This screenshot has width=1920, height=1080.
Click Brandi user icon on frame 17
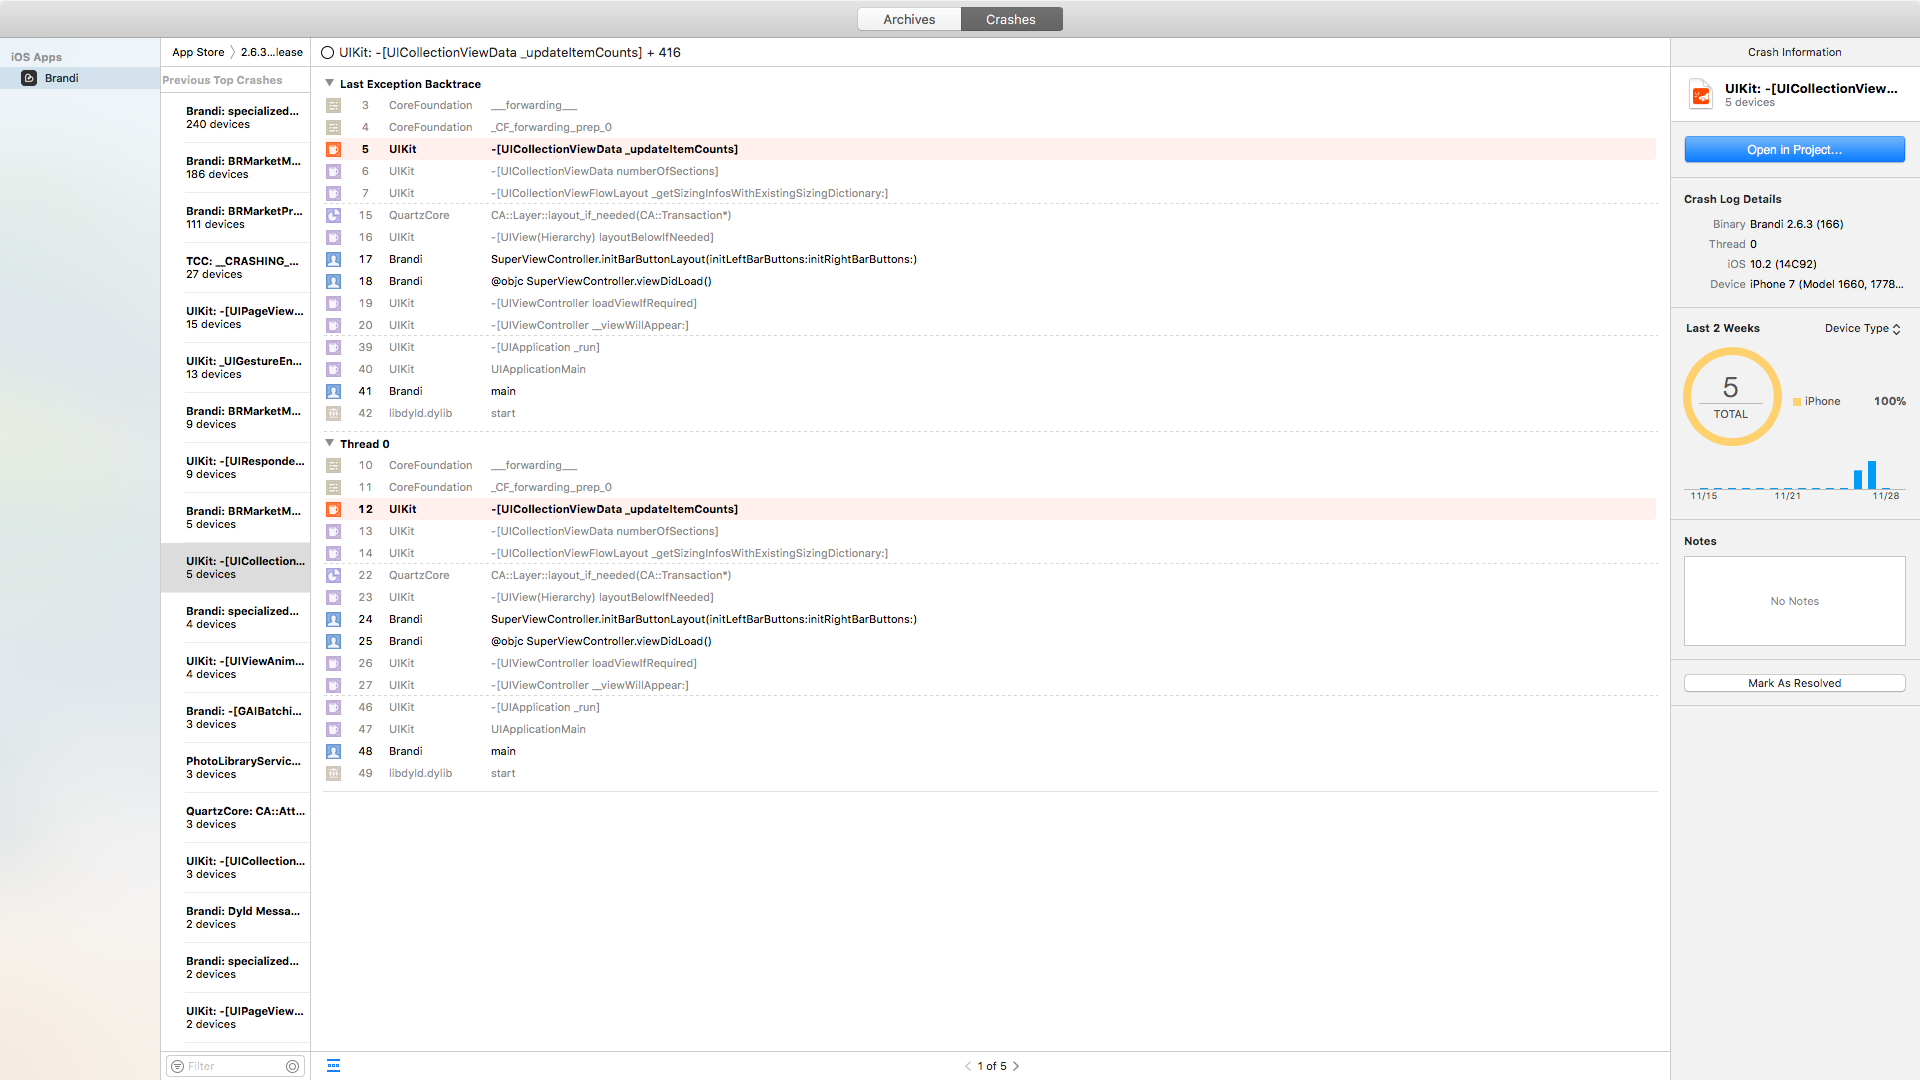click(x=334, y=259)
